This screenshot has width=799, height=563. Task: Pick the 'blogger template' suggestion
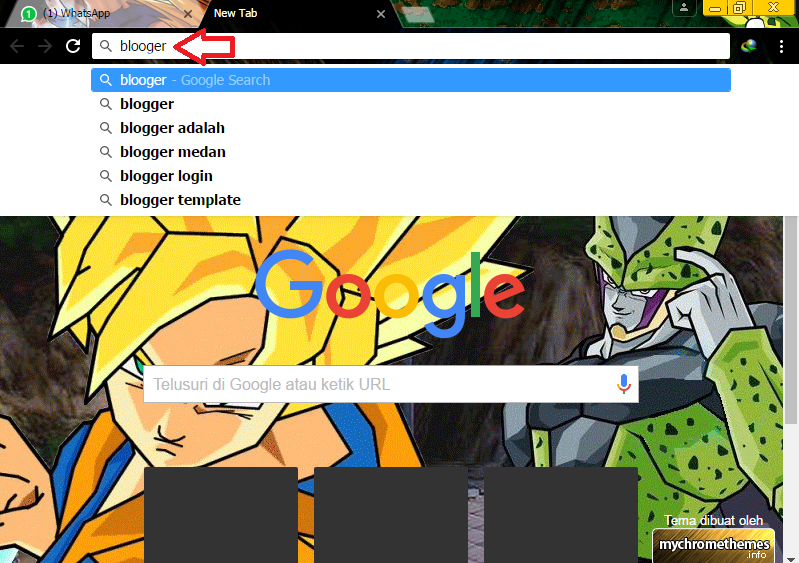(411, 200)
